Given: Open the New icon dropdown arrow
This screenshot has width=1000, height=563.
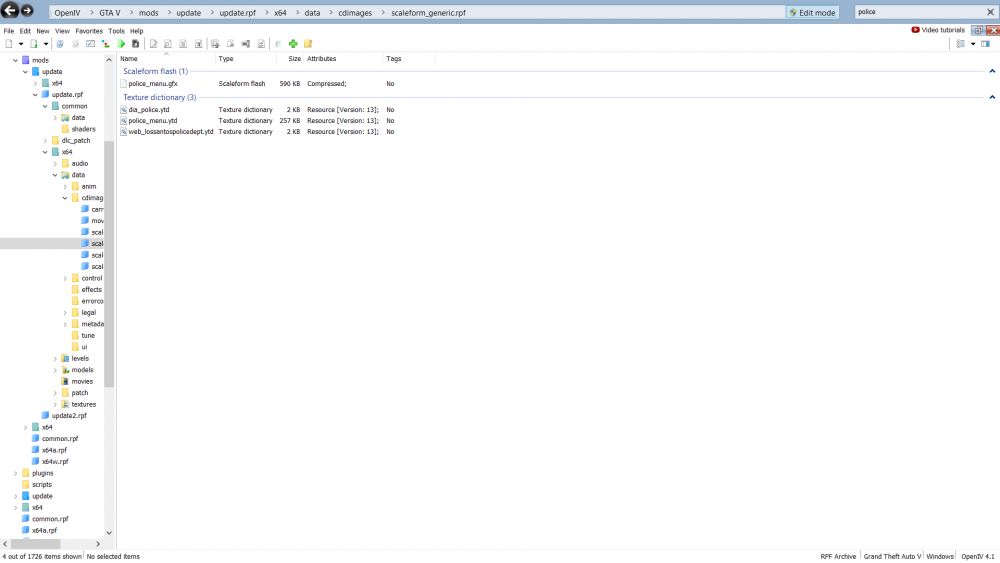Looking at the screenshot, I should (x=20, y=44).
